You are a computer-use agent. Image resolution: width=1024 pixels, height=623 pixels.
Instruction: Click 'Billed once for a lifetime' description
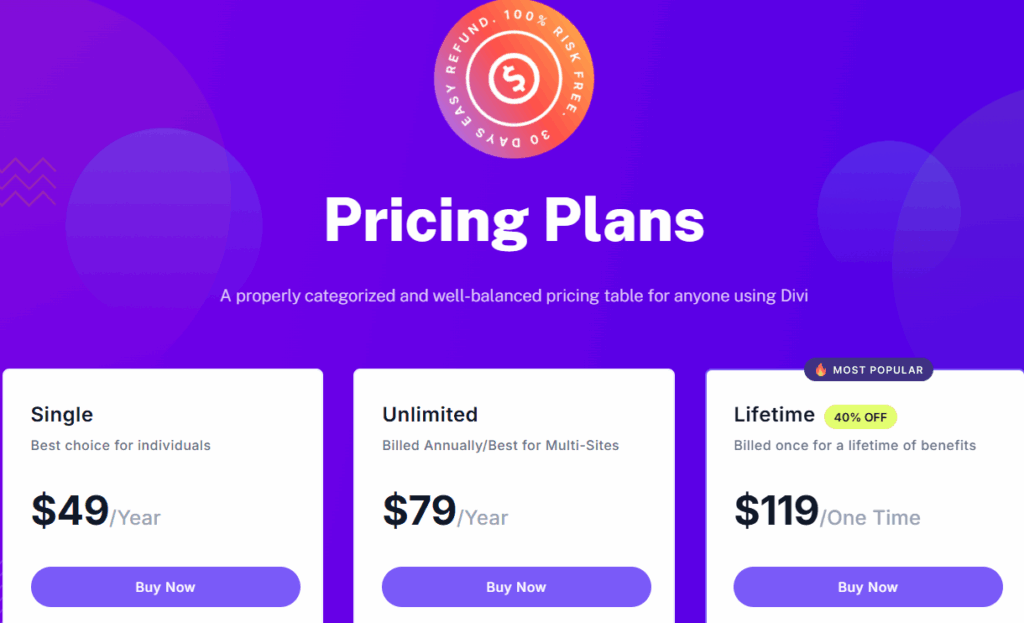click(x=855, y=445)
